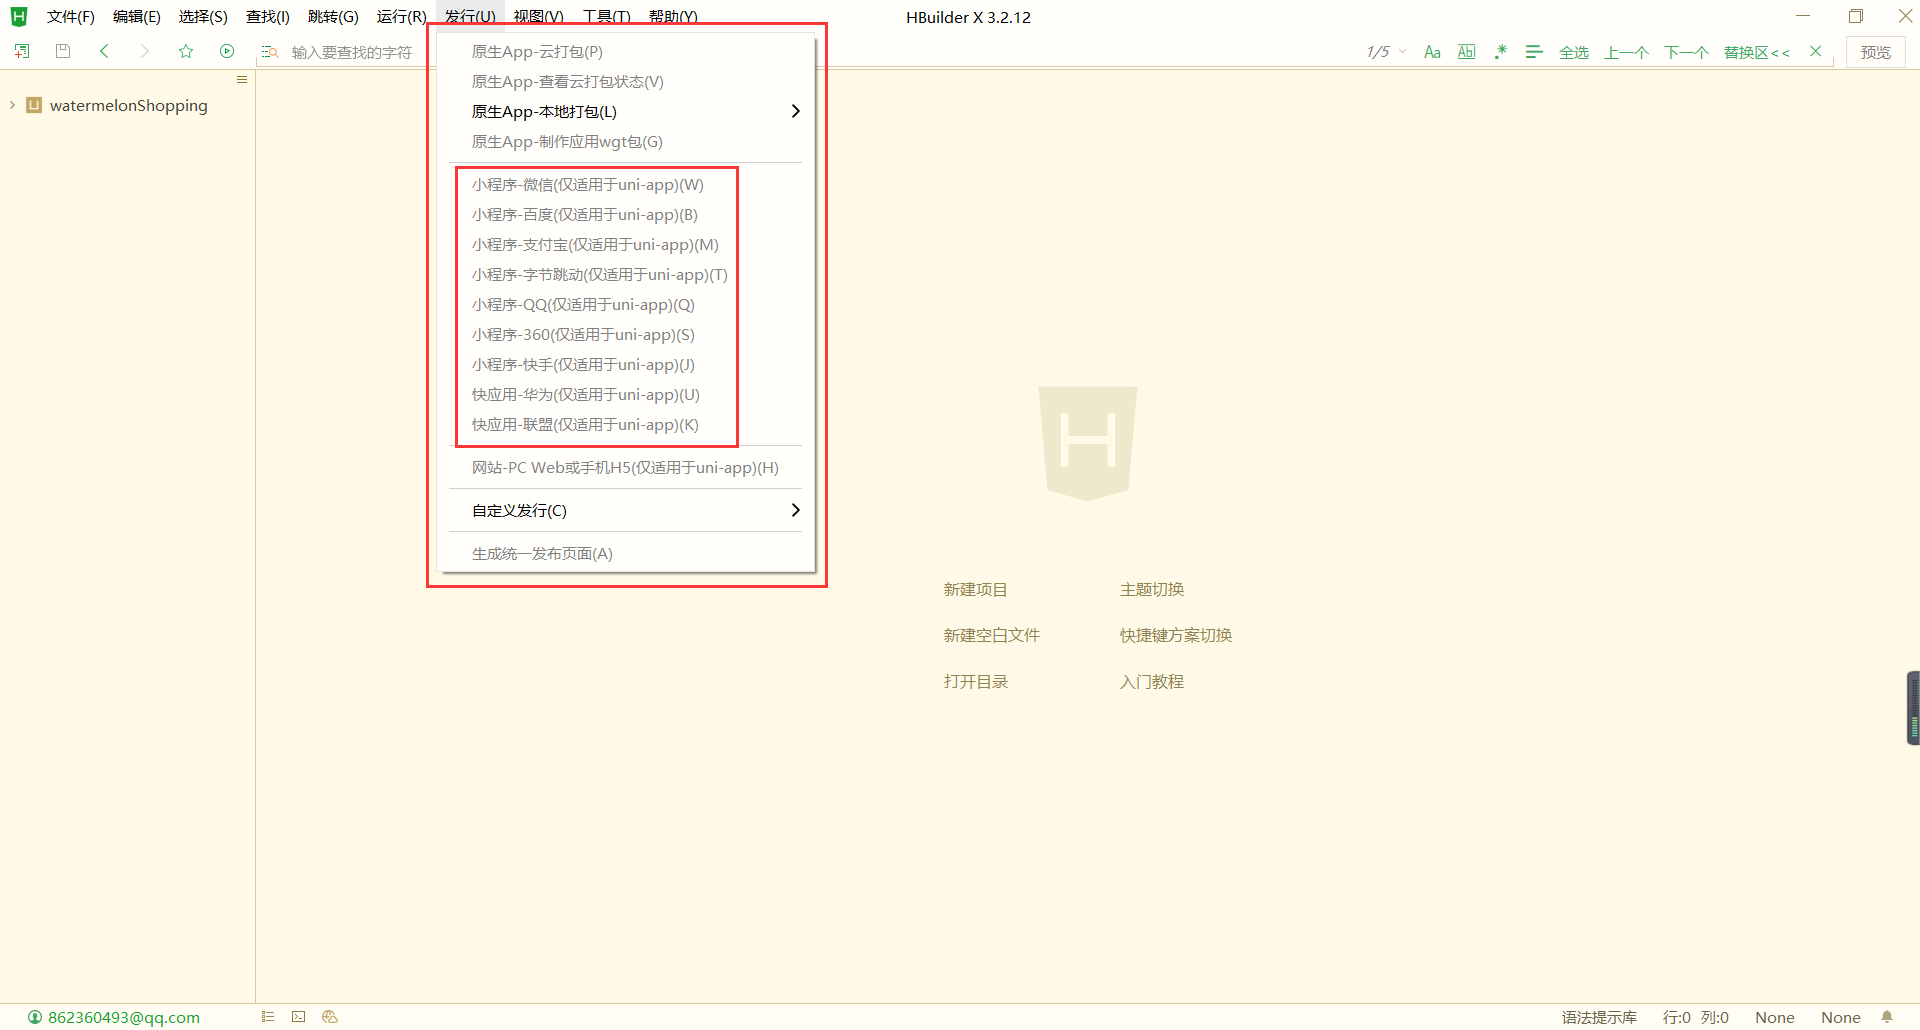Screen dimensions: 1920x1030
Task: Choose 小程序-百度 publish option
Action: [585, 215]
